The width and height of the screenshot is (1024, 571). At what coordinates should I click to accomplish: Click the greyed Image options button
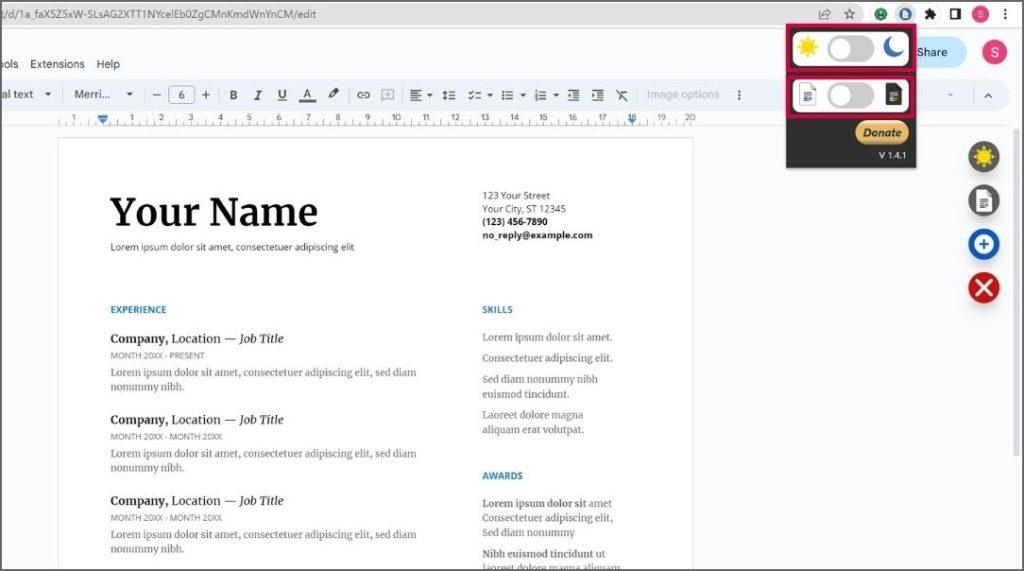(682, 95)
